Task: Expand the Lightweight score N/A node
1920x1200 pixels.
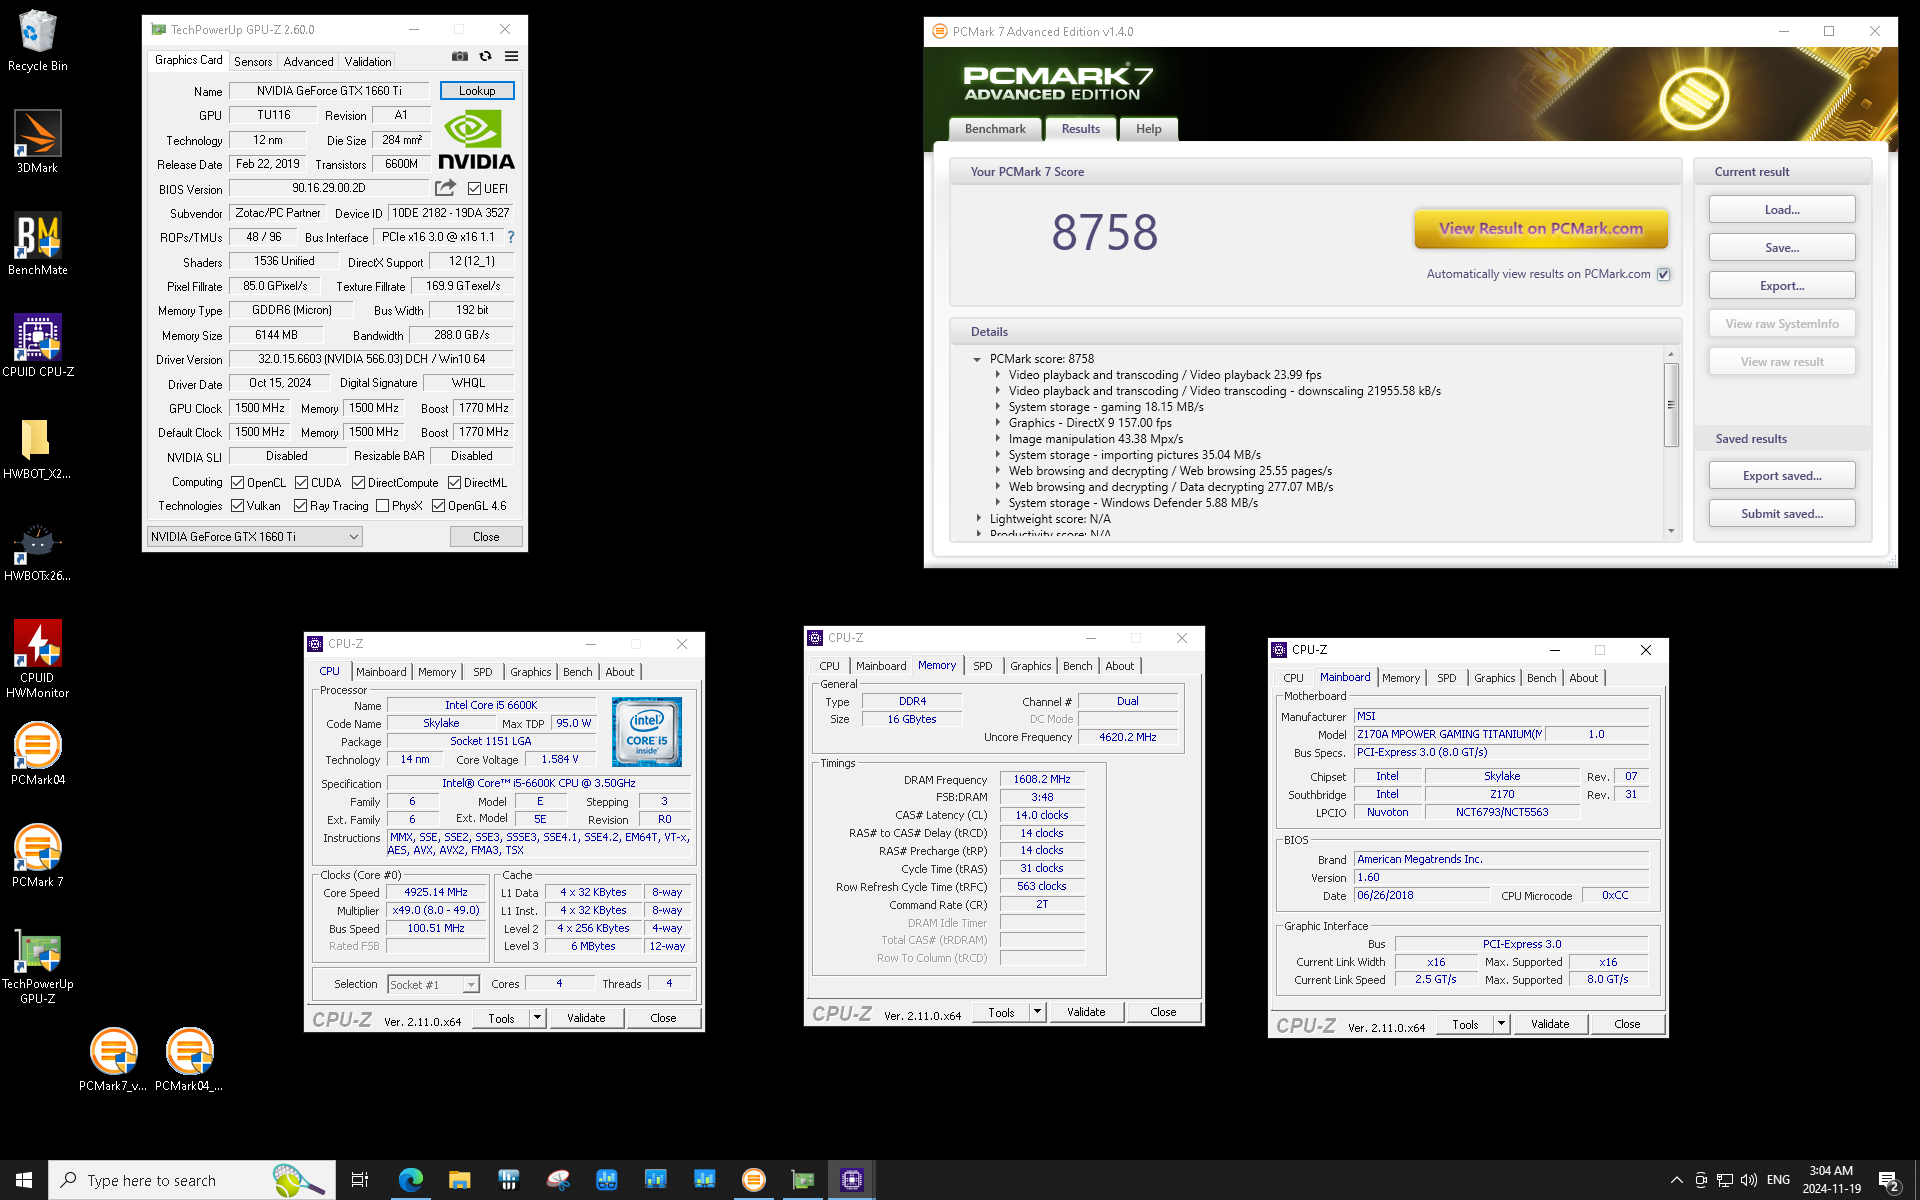Action: 978,519
